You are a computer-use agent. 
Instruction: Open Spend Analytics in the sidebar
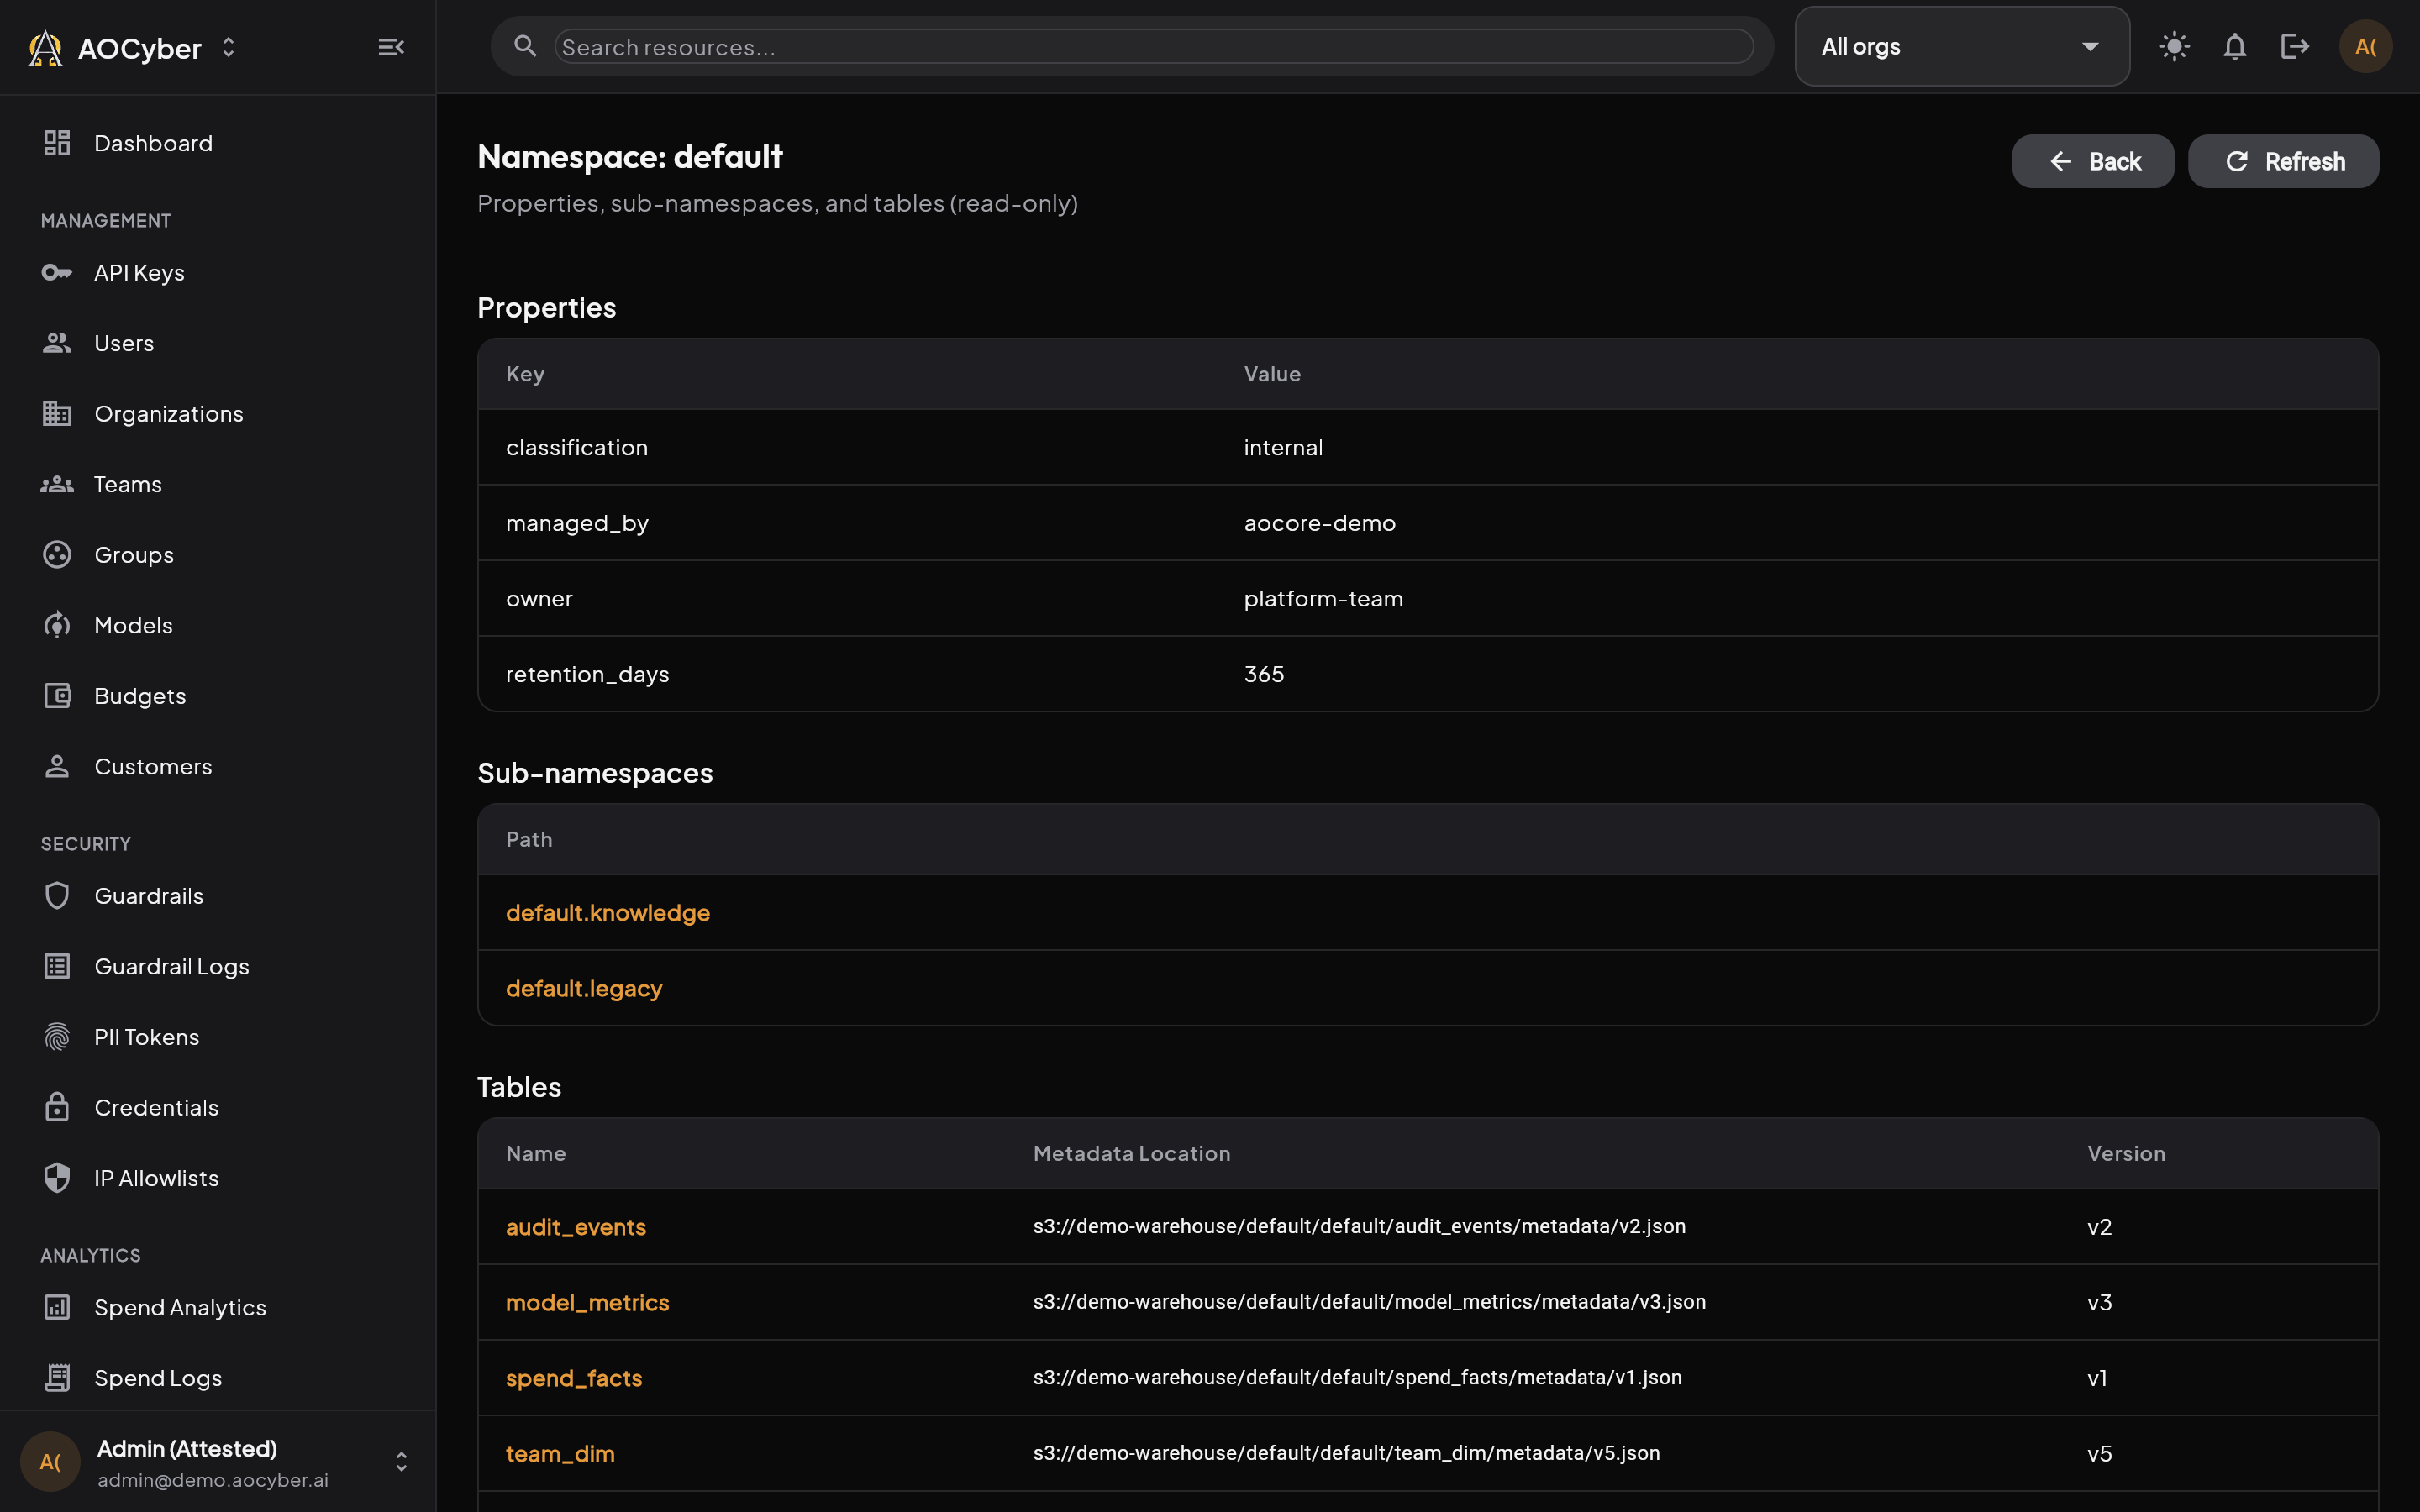tap(180, 1307)
